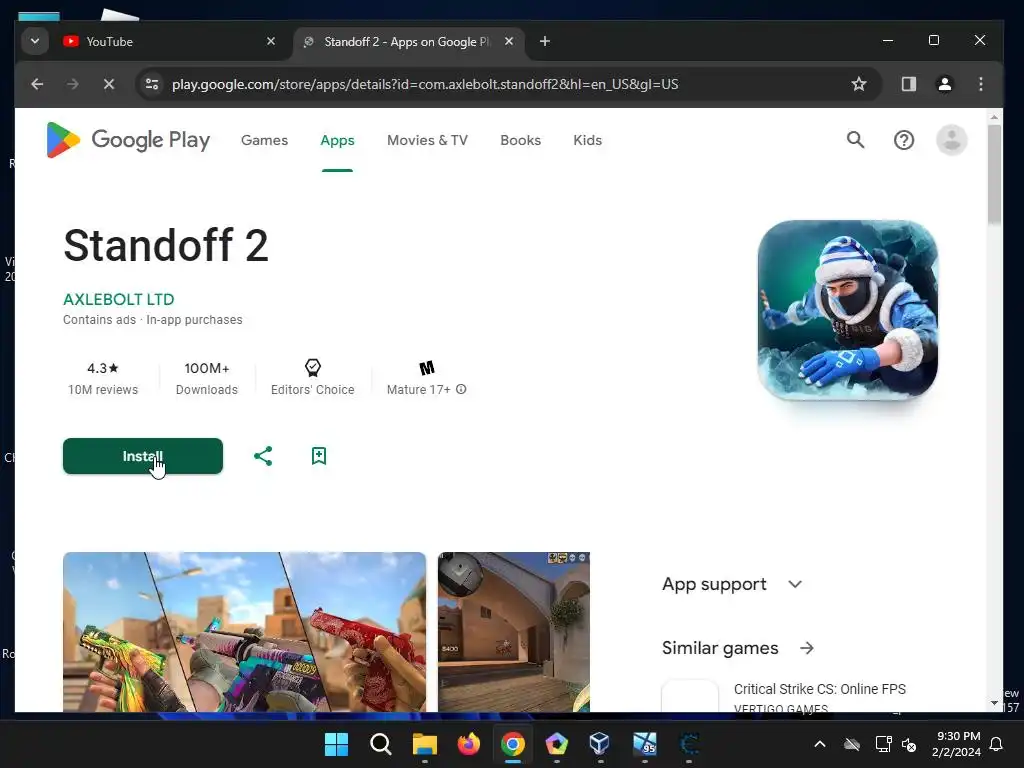Click the page vertical scrollbar thumb
Screen dimensions: 1024x768
pos(994,174)
